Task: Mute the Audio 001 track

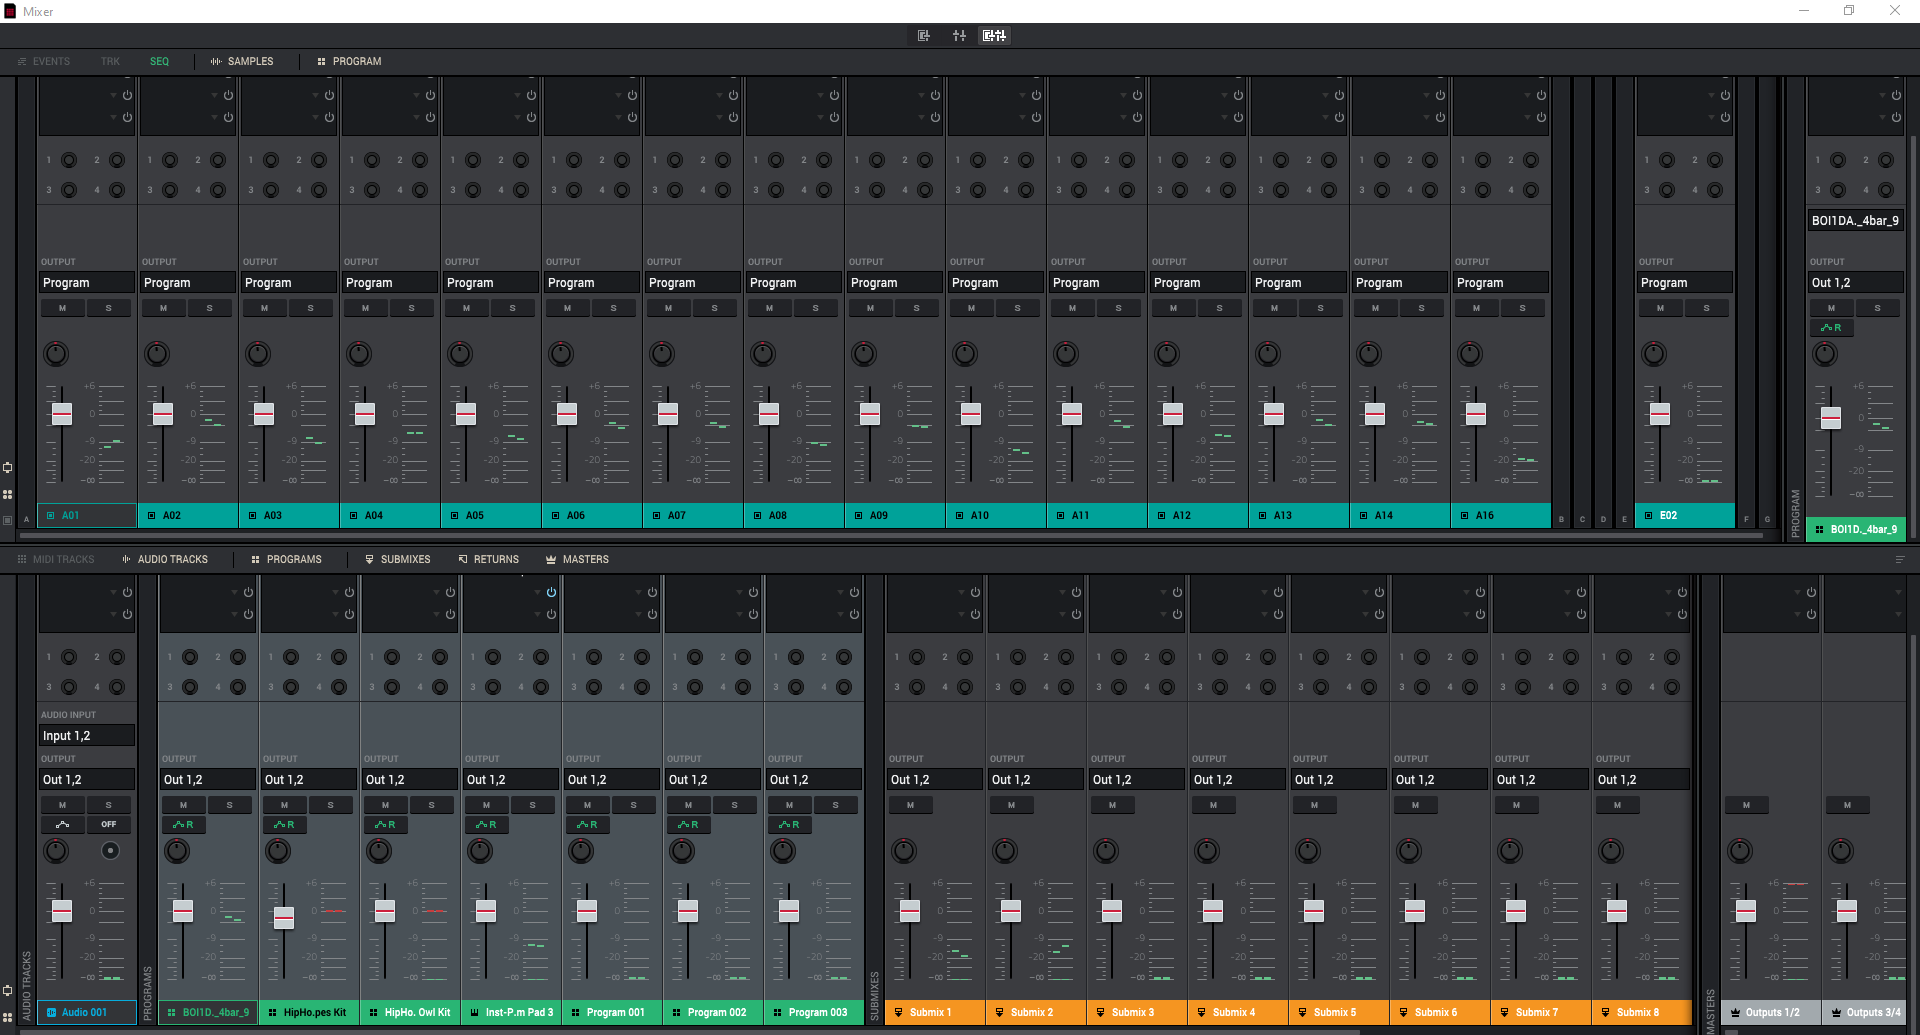Action: coord(63,805)
